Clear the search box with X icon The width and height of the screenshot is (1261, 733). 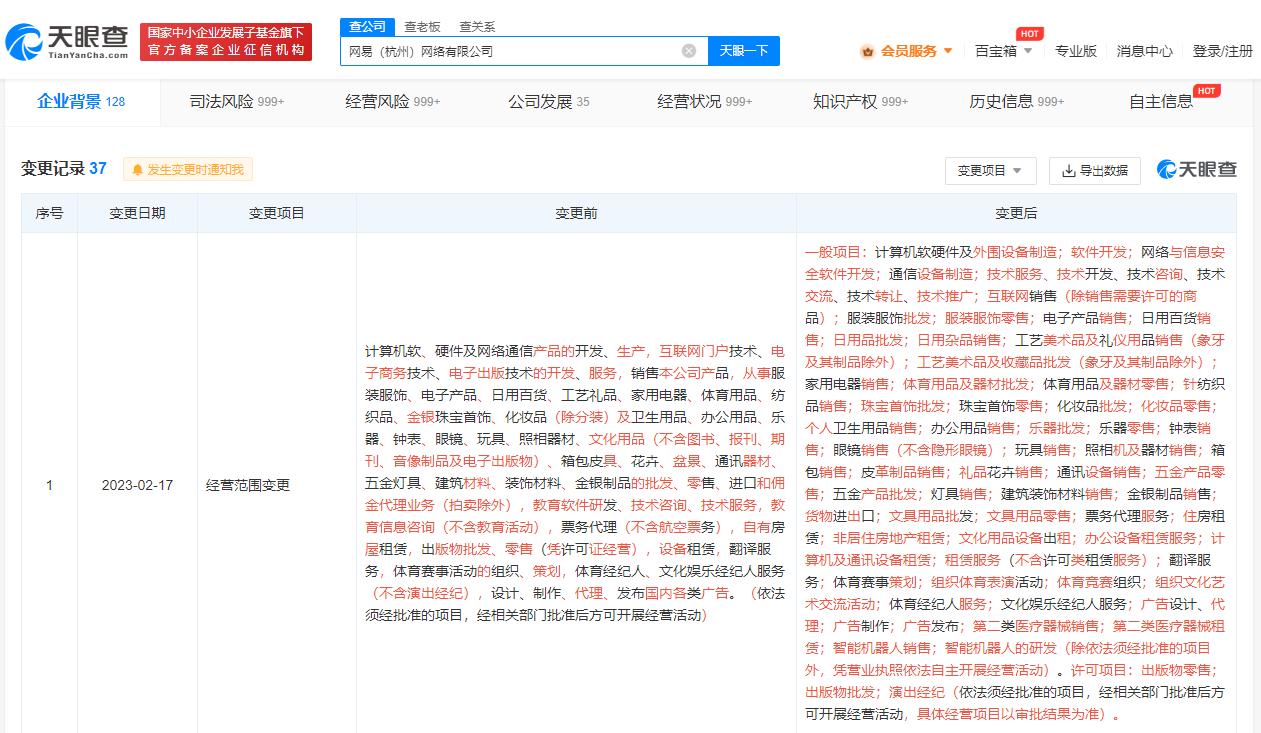click(x=689, y=51)
